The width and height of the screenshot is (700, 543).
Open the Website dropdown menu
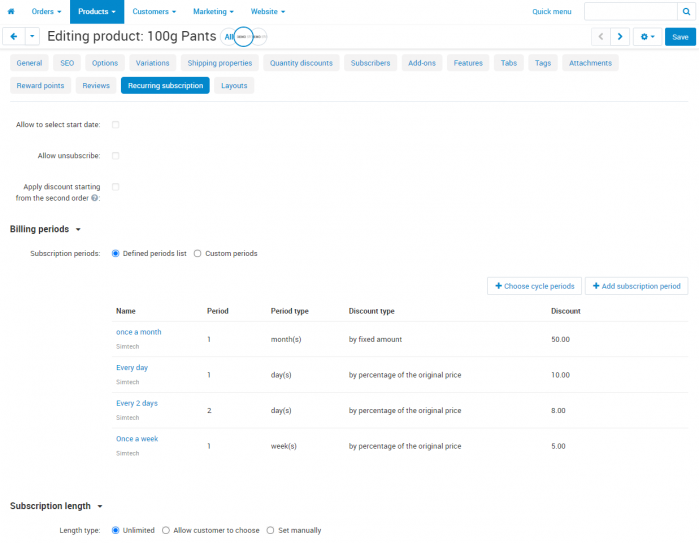click(x=267, y=12)
